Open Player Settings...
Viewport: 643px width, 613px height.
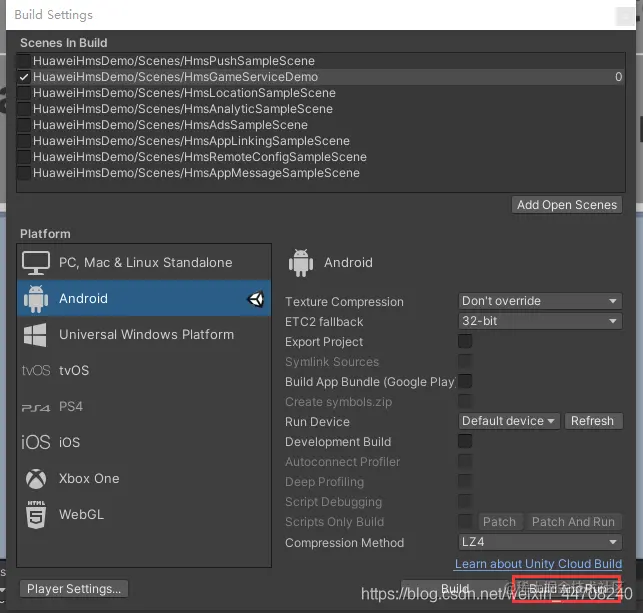(x=74, y=589)
